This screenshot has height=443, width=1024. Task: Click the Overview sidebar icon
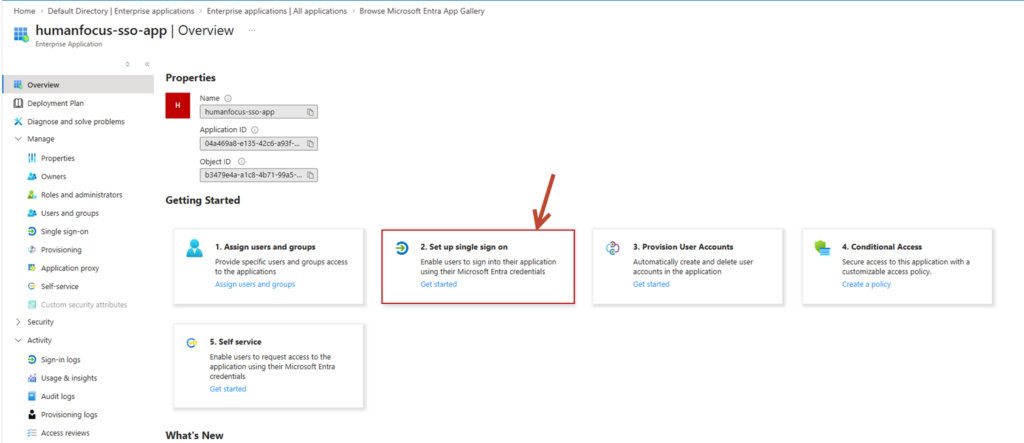coord(18,85)
